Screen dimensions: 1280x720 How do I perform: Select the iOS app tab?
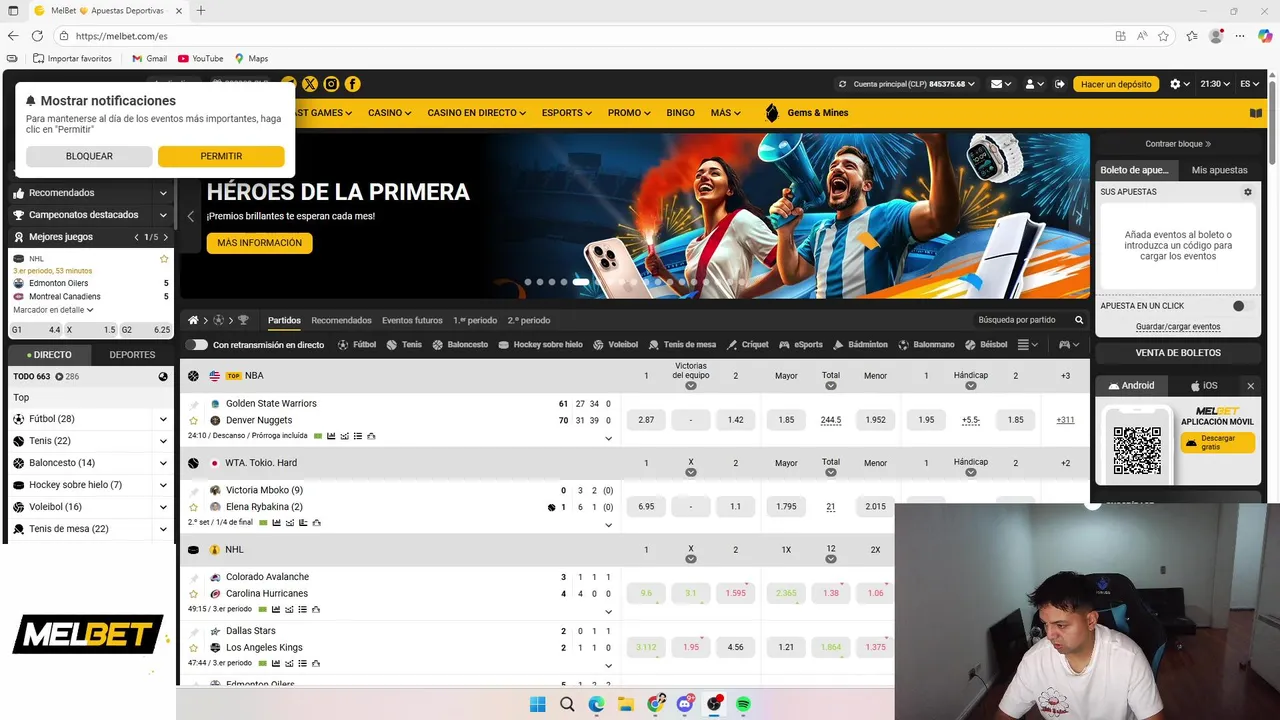[1204, 385]
